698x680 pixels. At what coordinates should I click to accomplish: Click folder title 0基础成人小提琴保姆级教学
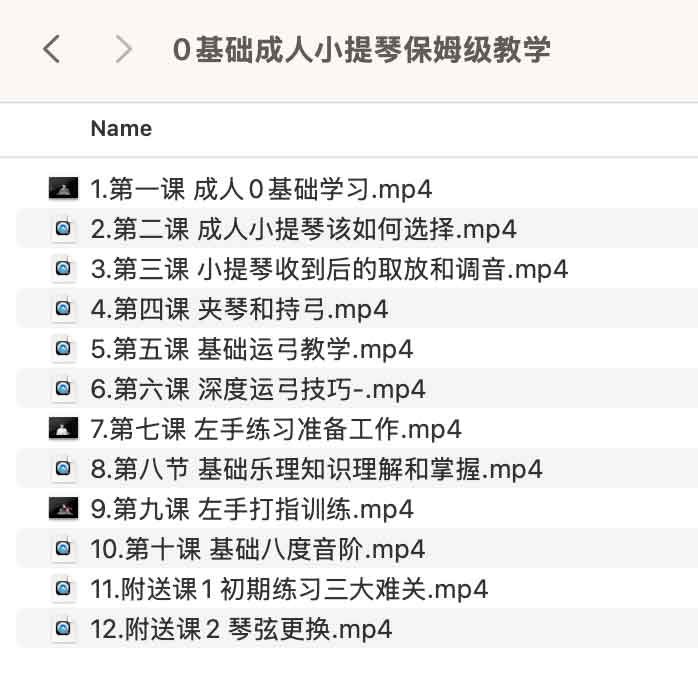click(361, 49)
